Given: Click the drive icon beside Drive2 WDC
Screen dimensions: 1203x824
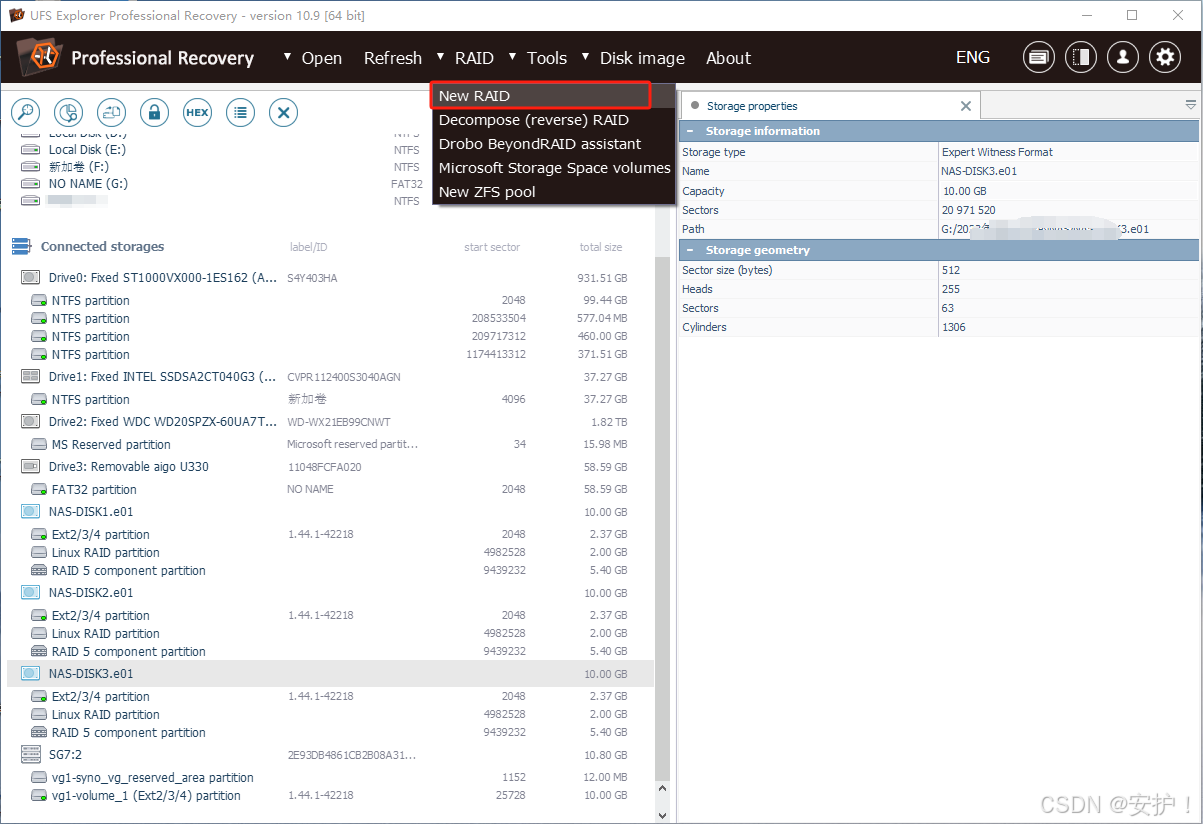Looking at the screenshot, I should (x=31, y=422).
